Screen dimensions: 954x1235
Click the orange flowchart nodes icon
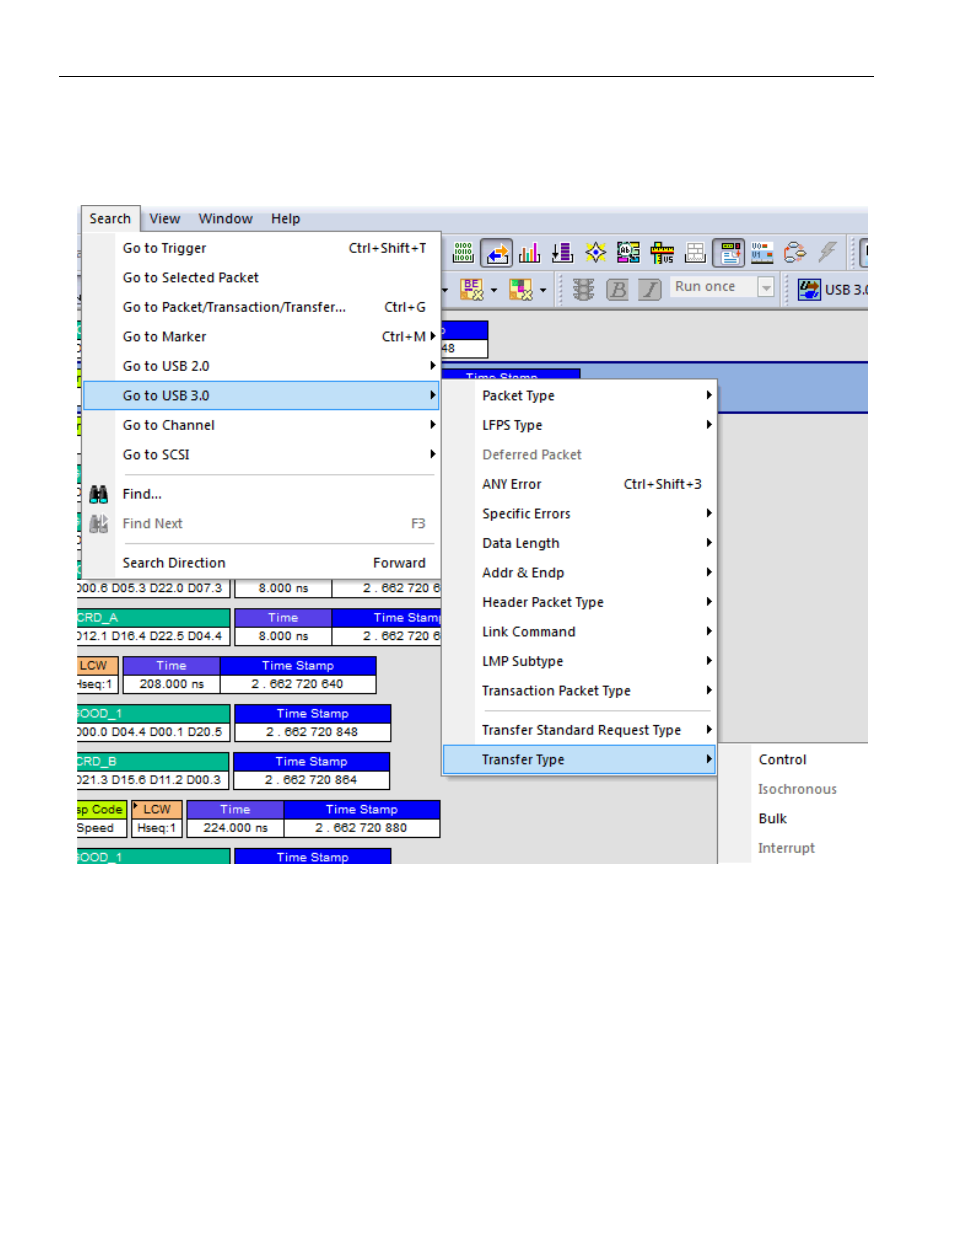pyautogui.click(x=795, y=252)
